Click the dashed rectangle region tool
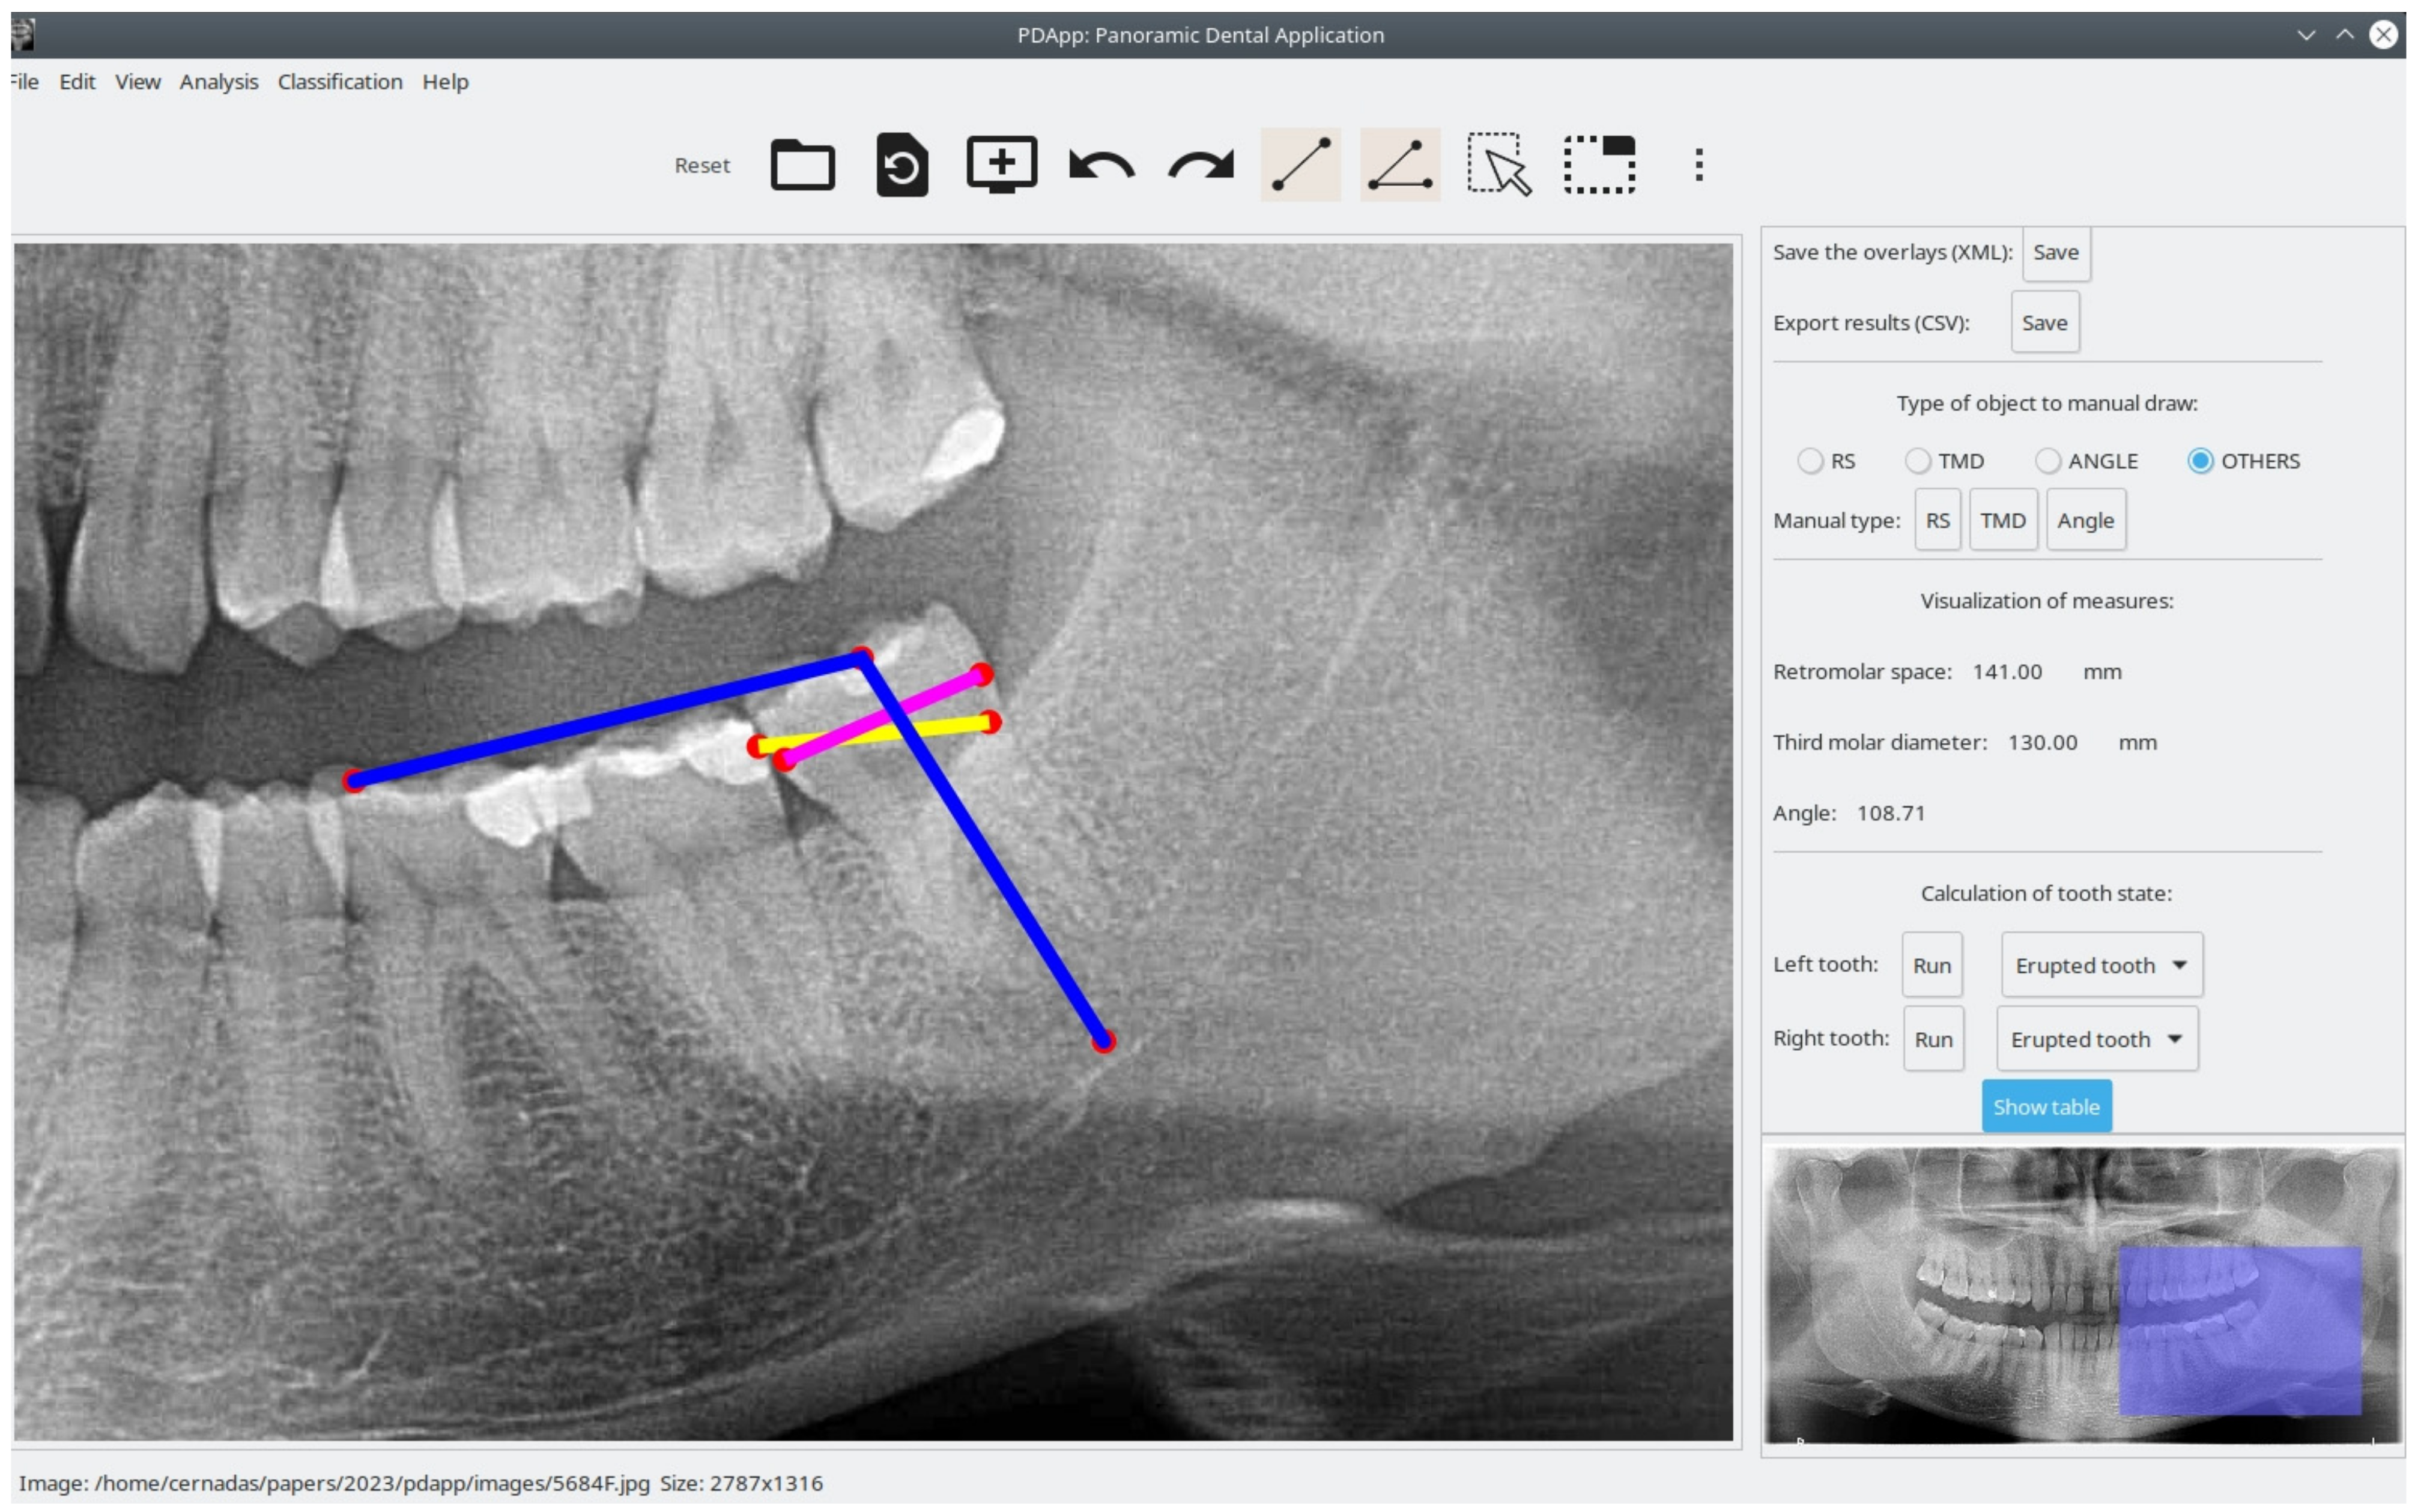 (x=1598, y=165)
